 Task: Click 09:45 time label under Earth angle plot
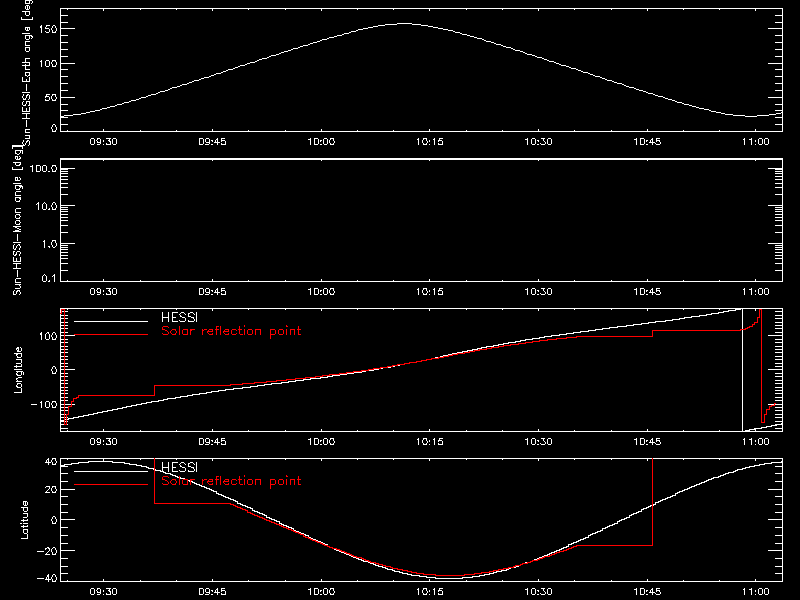[x=212, y=141]
